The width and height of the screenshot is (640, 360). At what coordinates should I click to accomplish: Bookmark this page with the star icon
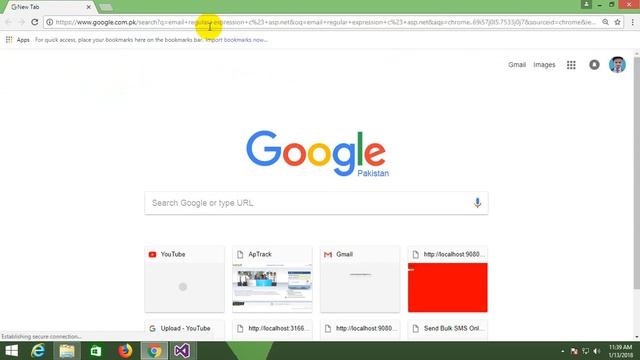(x=617, y=22)
